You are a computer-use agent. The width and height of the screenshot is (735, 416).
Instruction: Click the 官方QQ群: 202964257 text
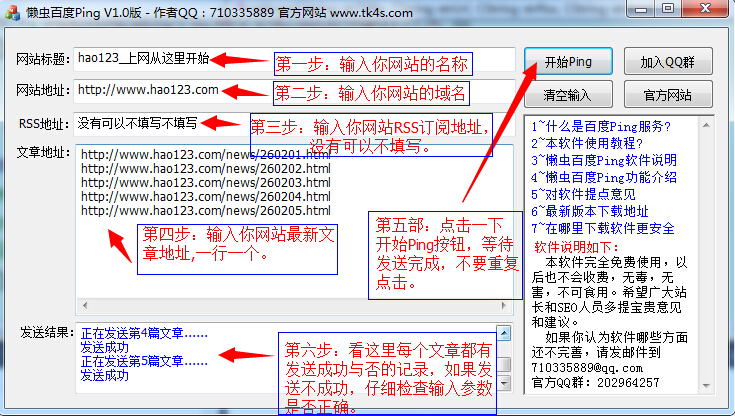[x=595, y=383]
